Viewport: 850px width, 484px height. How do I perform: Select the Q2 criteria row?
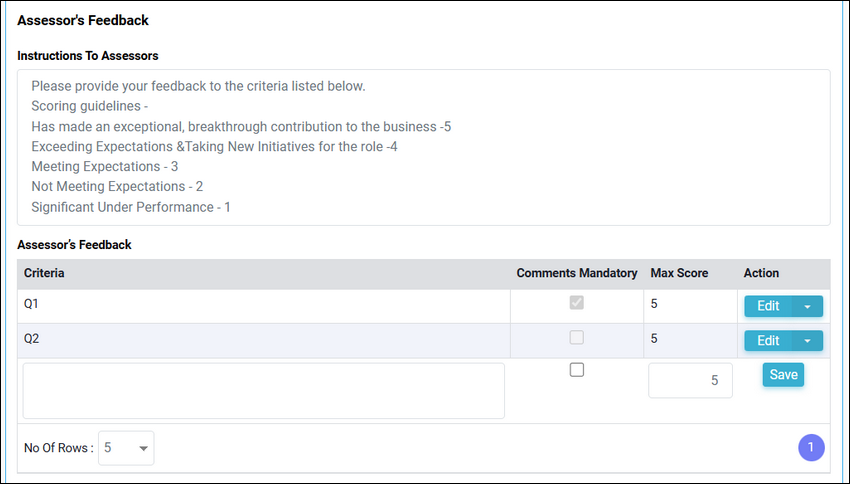[424, 341]
